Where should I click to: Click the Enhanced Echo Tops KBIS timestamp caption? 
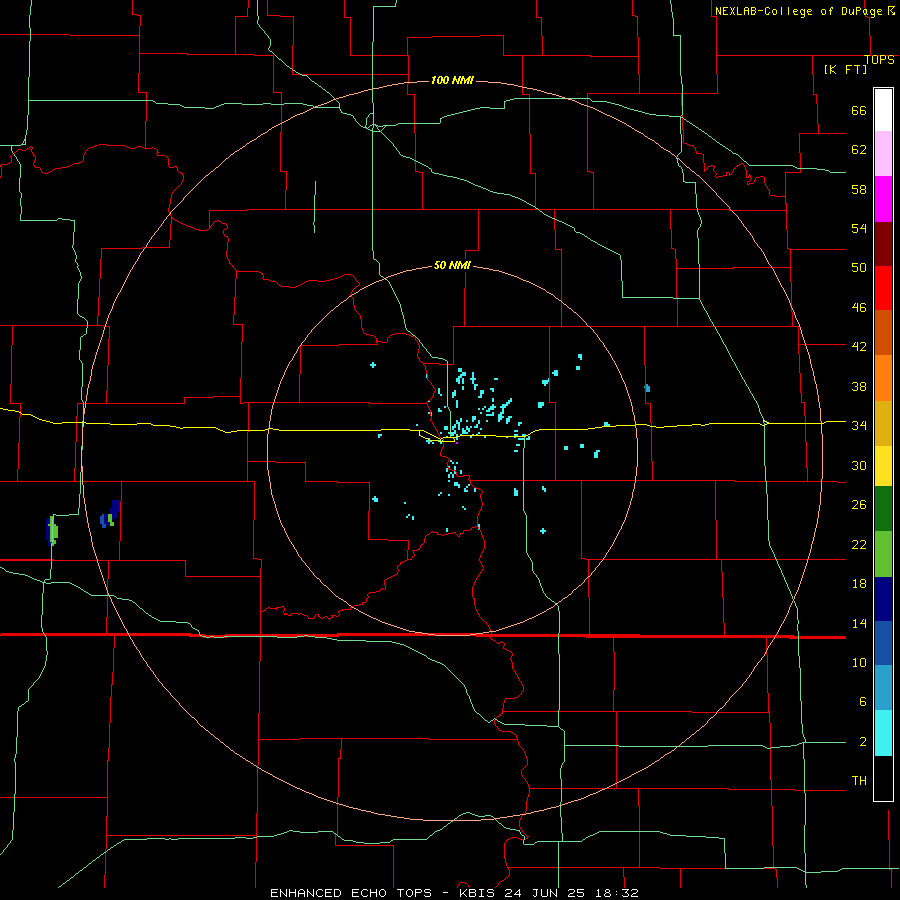(454, 893)
